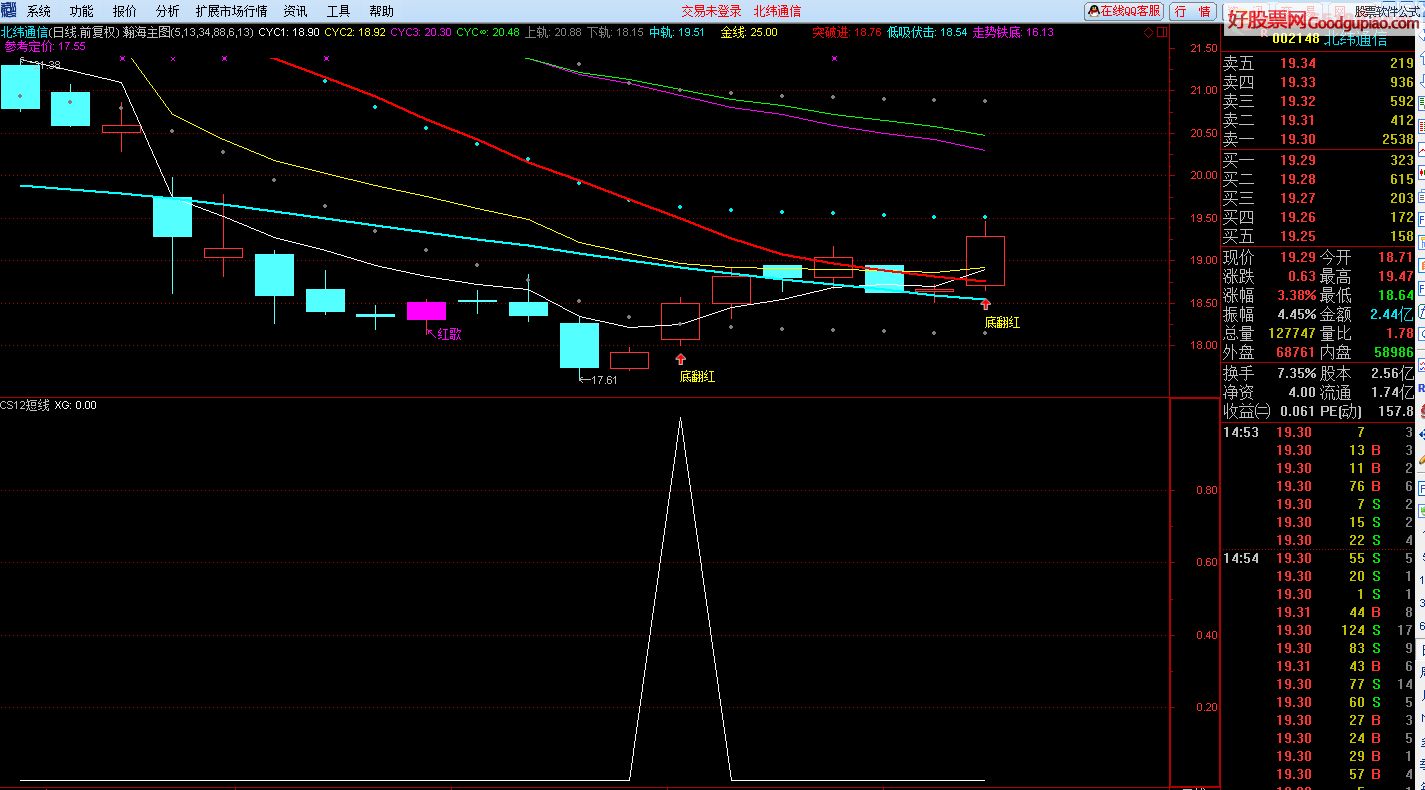This screenshot has height=790, width=1425.
Task: Click the 买四 19.26 order row
Action: tap(1319, 217)
